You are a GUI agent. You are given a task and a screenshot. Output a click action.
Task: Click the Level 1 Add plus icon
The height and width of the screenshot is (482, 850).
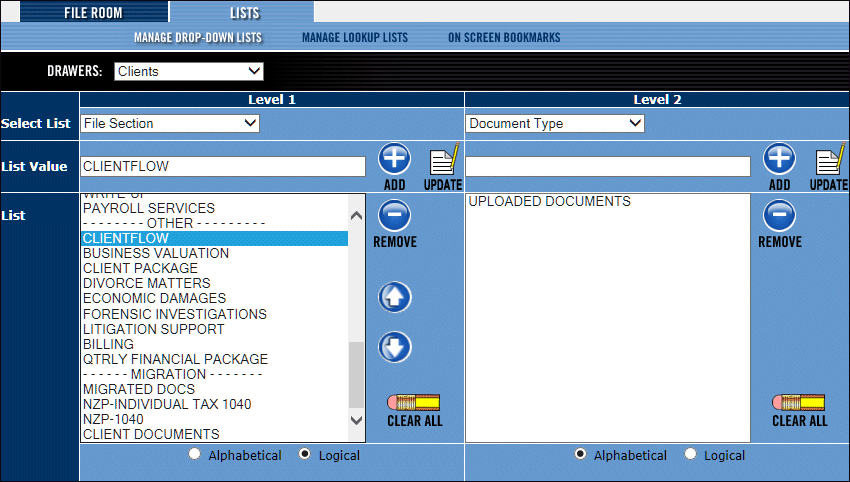coord(394,160)
